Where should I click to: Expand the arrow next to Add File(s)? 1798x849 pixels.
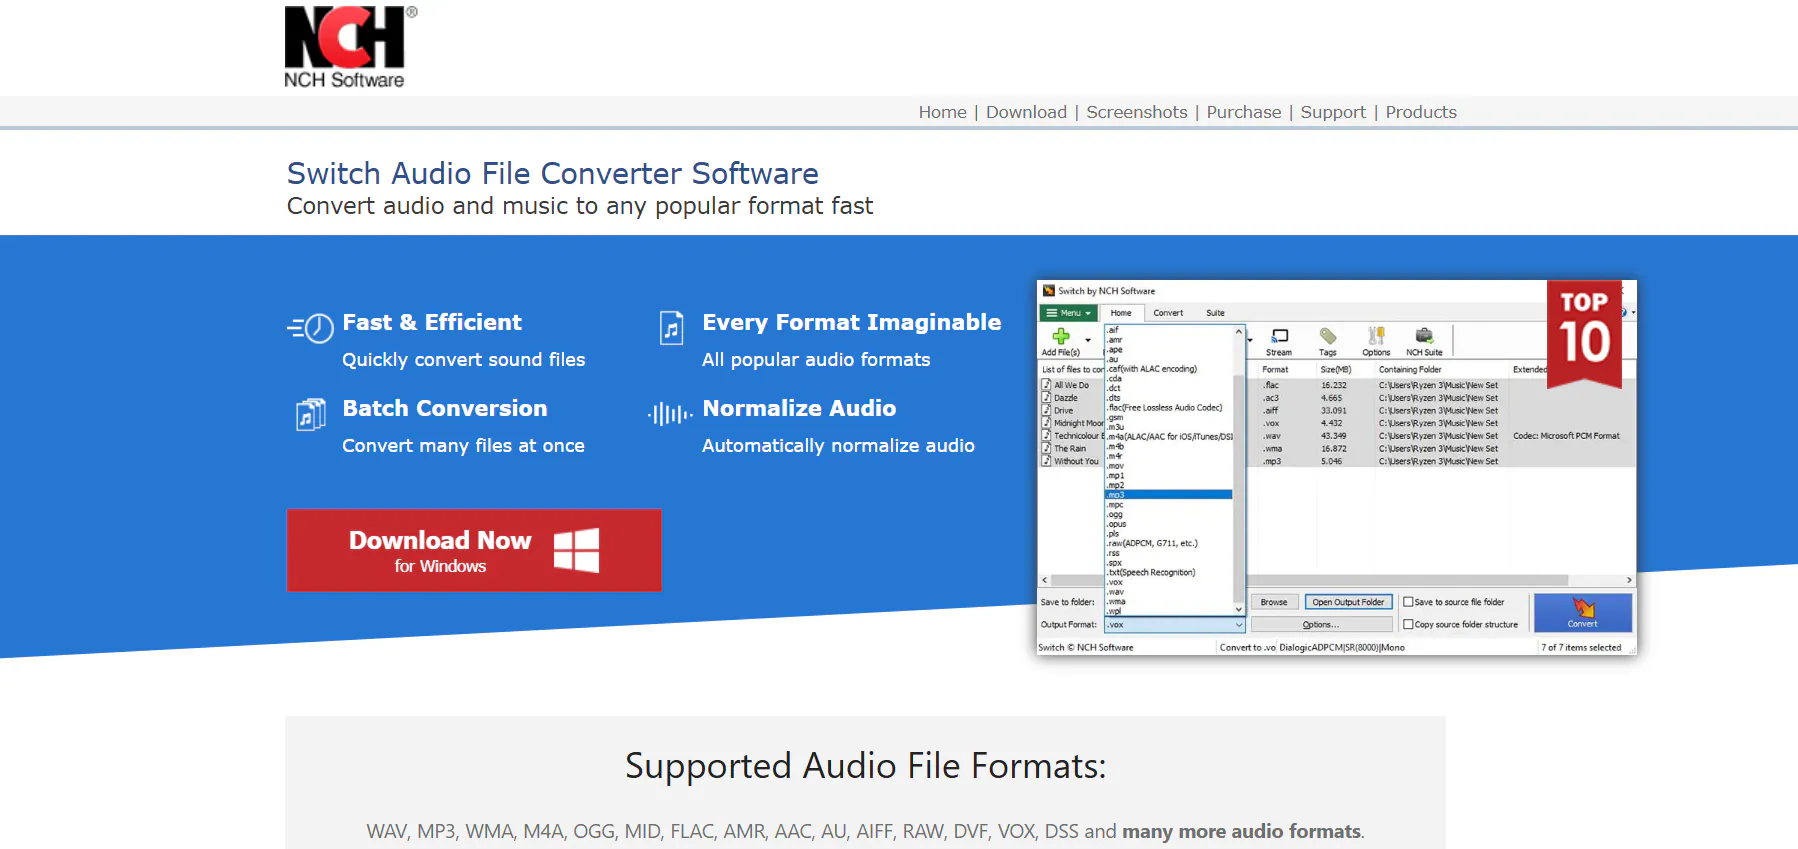(x=1088, y=340)
